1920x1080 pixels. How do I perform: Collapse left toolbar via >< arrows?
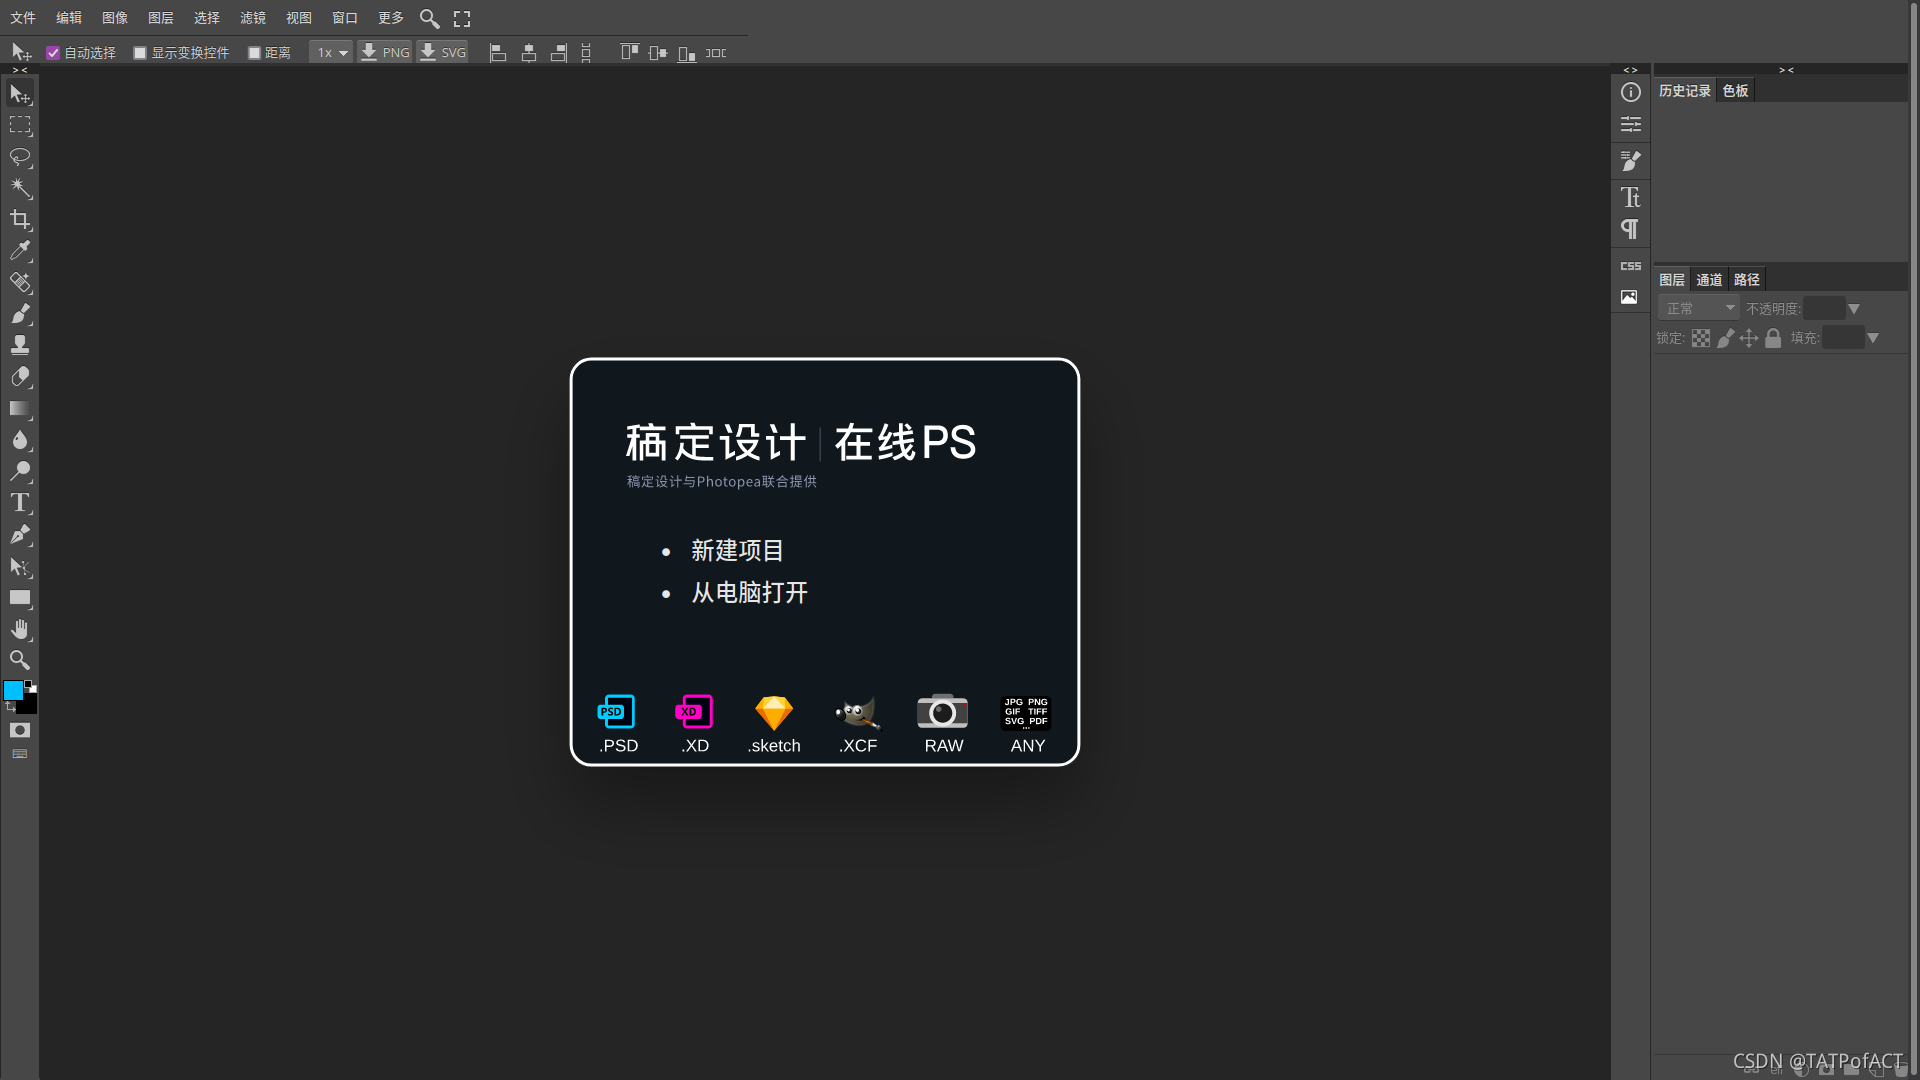(x=20, y=70)
